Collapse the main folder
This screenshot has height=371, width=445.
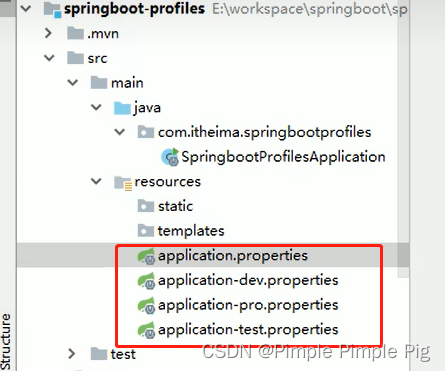coord(73,83)
